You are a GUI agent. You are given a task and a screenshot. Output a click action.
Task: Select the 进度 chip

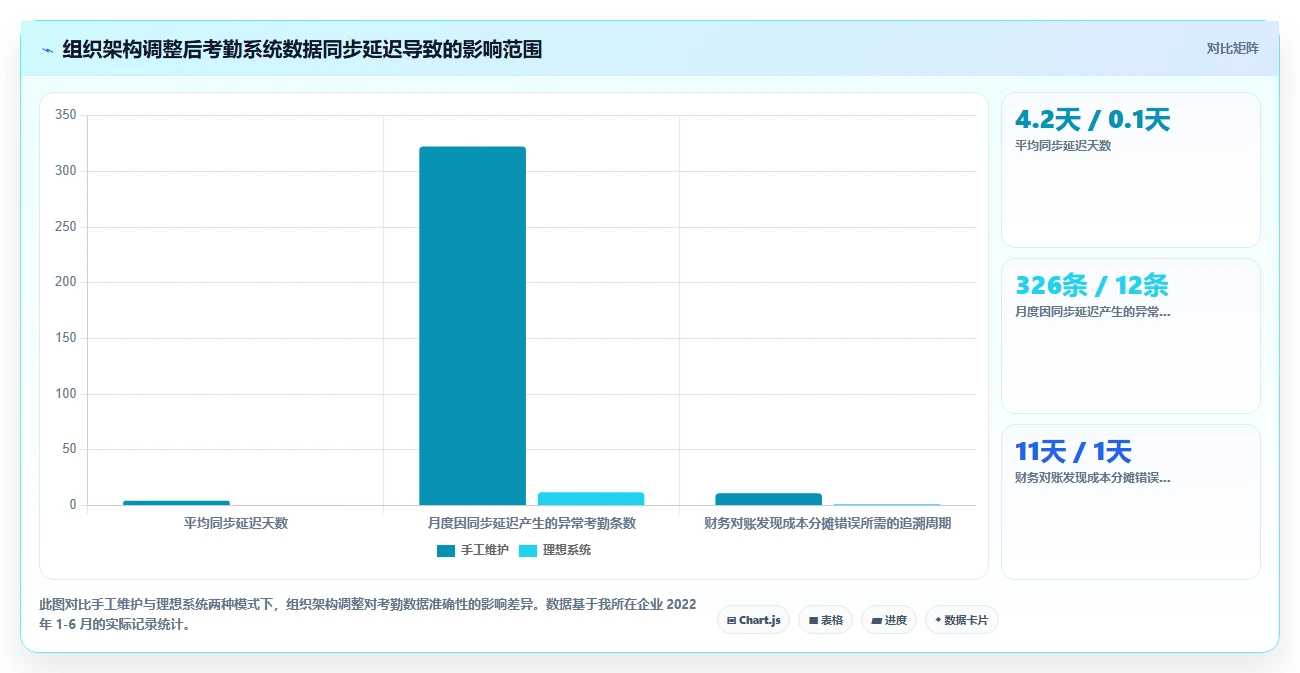(x=888, y=620)
